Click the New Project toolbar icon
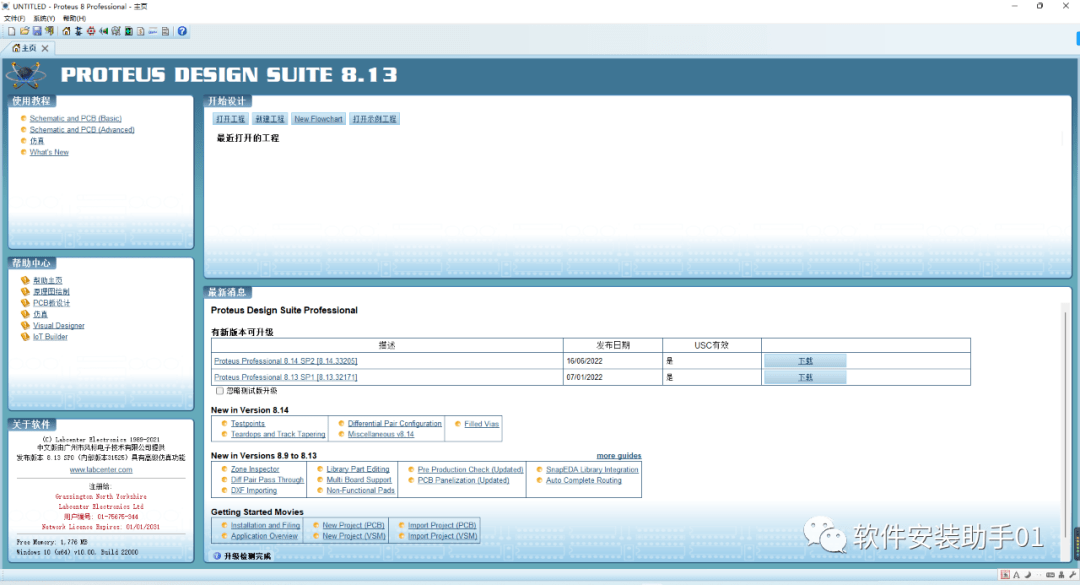The image size is (1080, 585). [12, 31]
